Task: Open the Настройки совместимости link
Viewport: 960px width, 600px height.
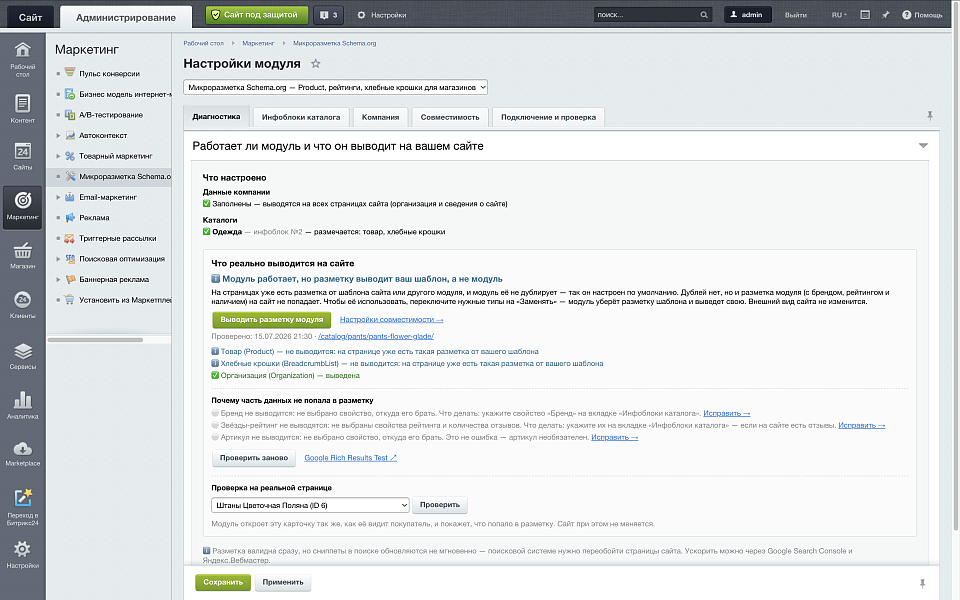Action: [391, 320]
